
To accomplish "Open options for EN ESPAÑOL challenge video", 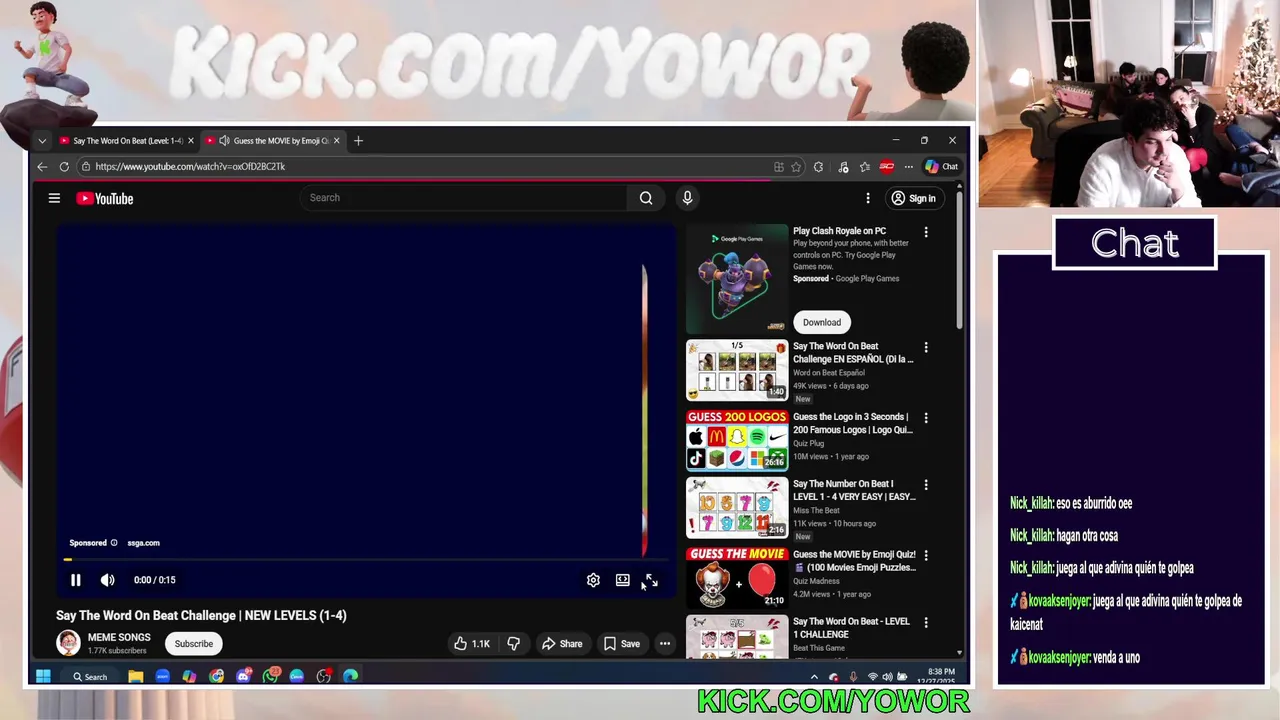I will click(926, 348).
